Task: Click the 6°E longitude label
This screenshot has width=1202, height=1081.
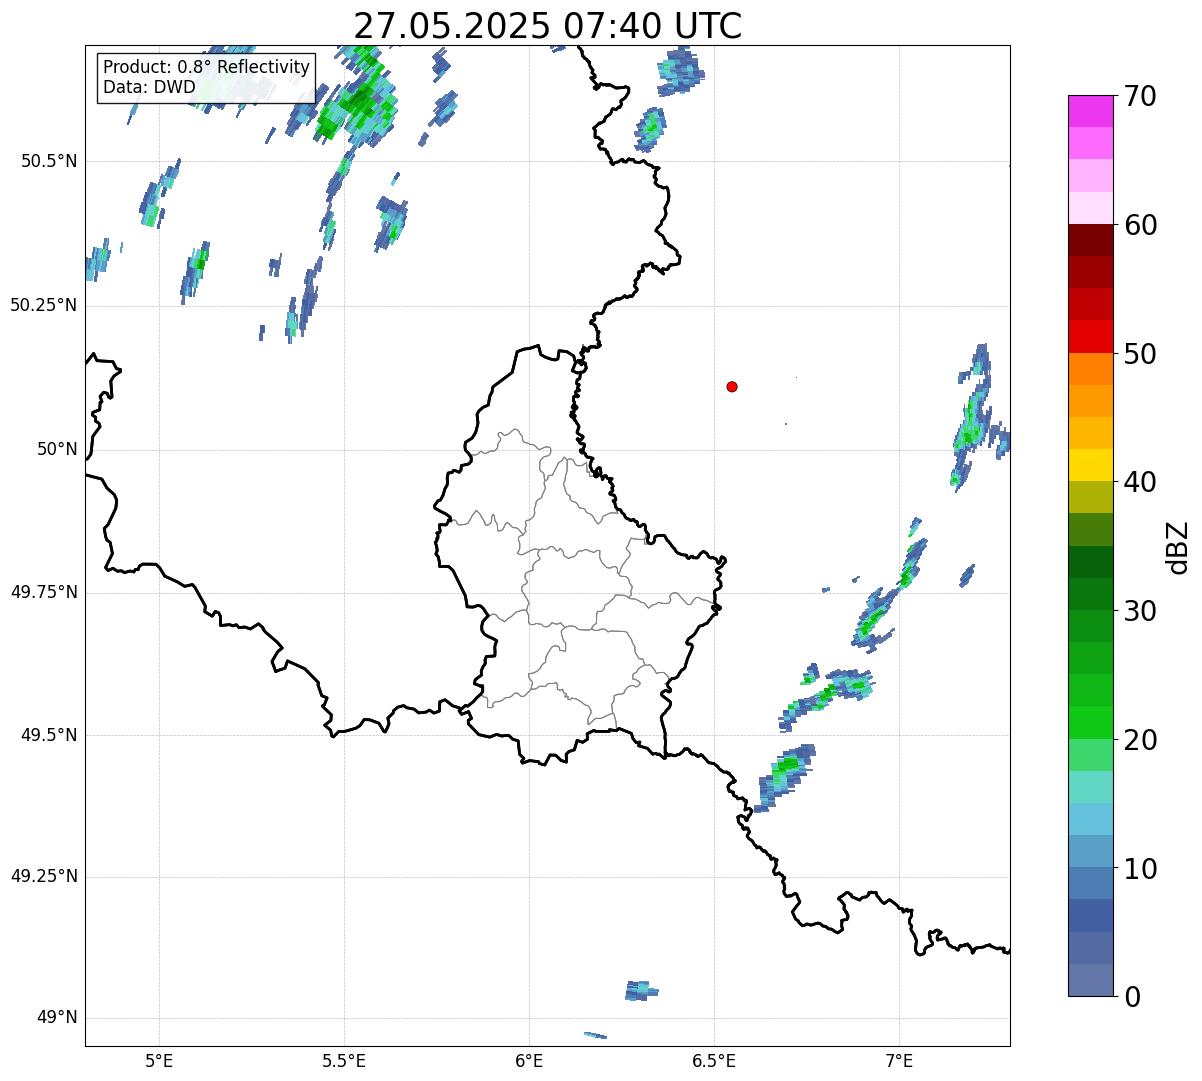Action: tap(529, 1061)
